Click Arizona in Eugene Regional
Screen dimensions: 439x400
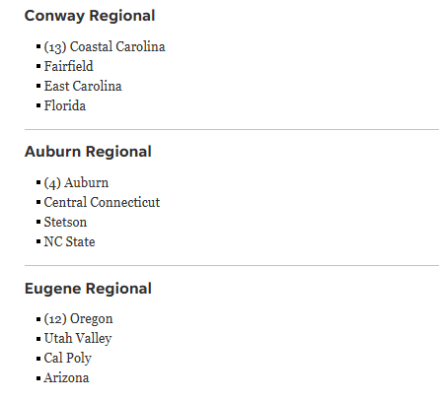point(66,378)
